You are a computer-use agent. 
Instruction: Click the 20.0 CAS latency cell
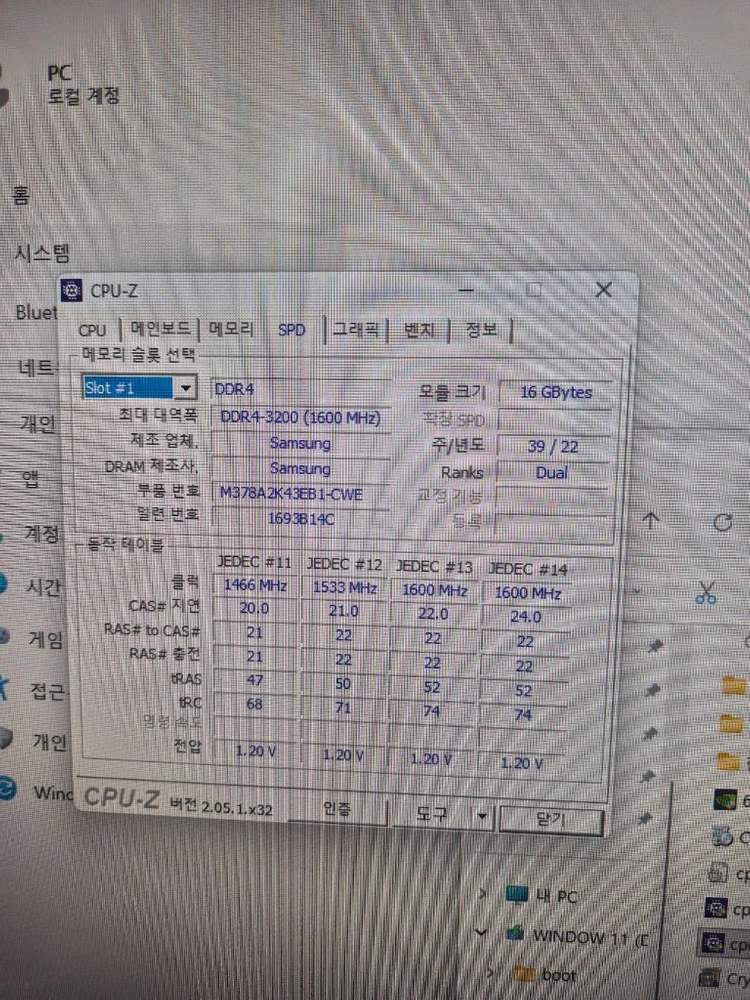[254, 608]
